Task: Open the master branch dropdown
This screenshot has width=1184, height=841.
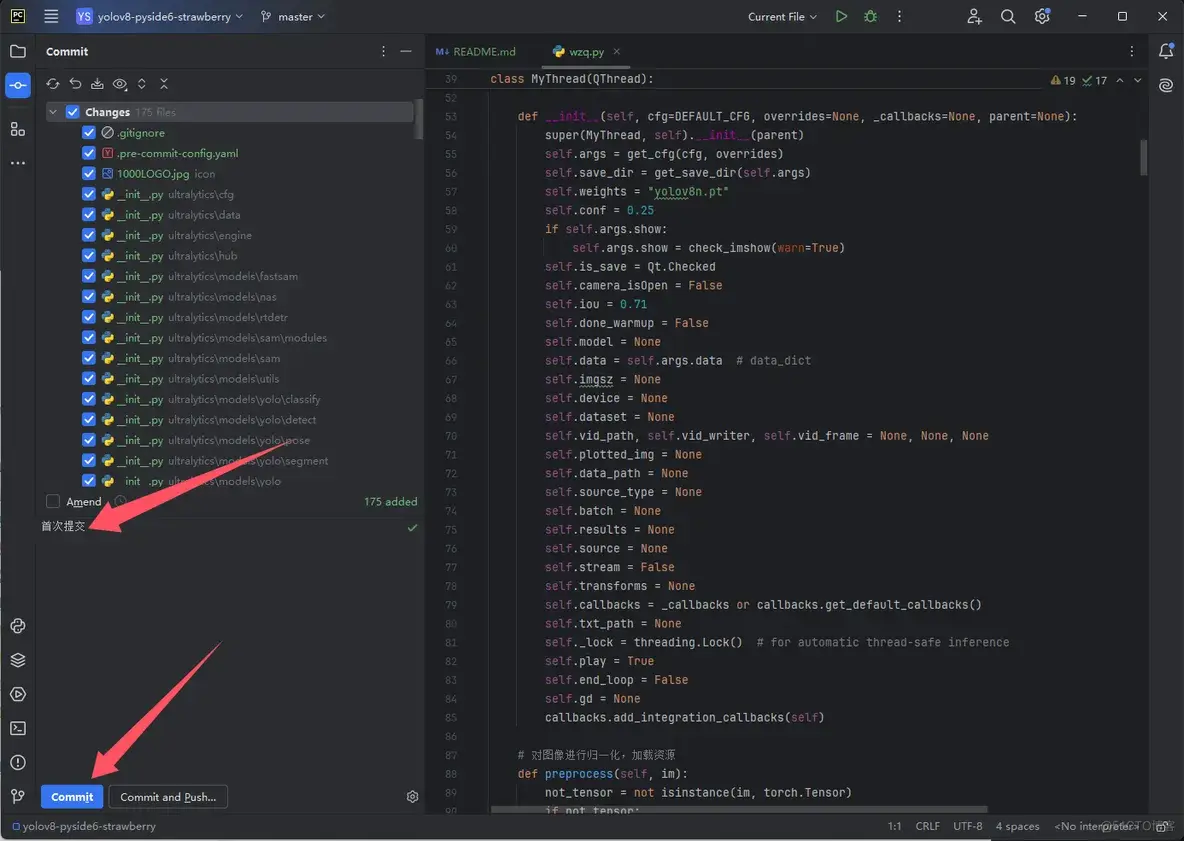Action: coord(292,17)
